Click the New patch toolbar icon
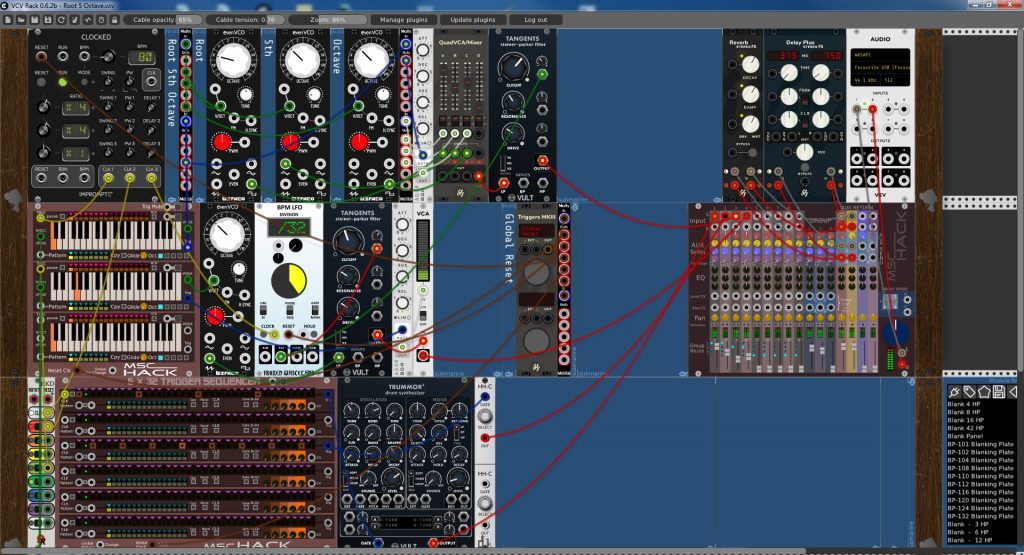The height and width of the screenshot is (555, 1024). (x=8, y=20)
